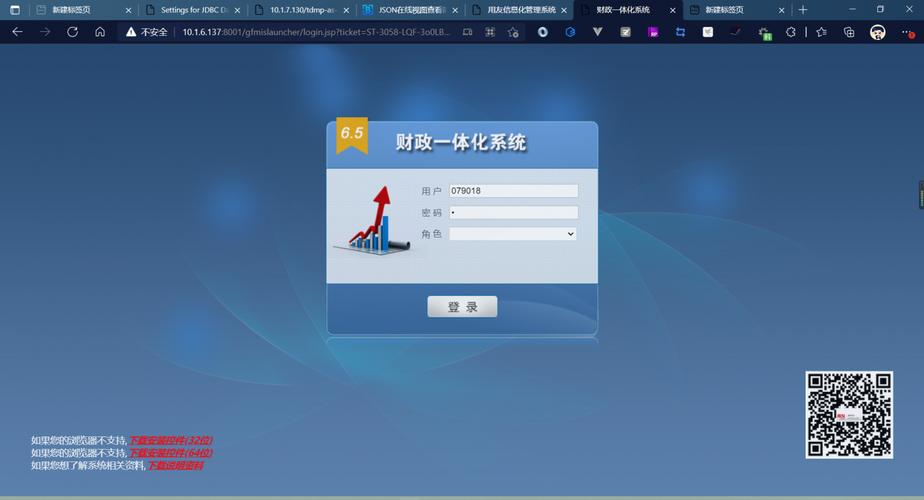Click the extension icon with green badge
This screenshot has height=500, width=924.
[764, 34]
